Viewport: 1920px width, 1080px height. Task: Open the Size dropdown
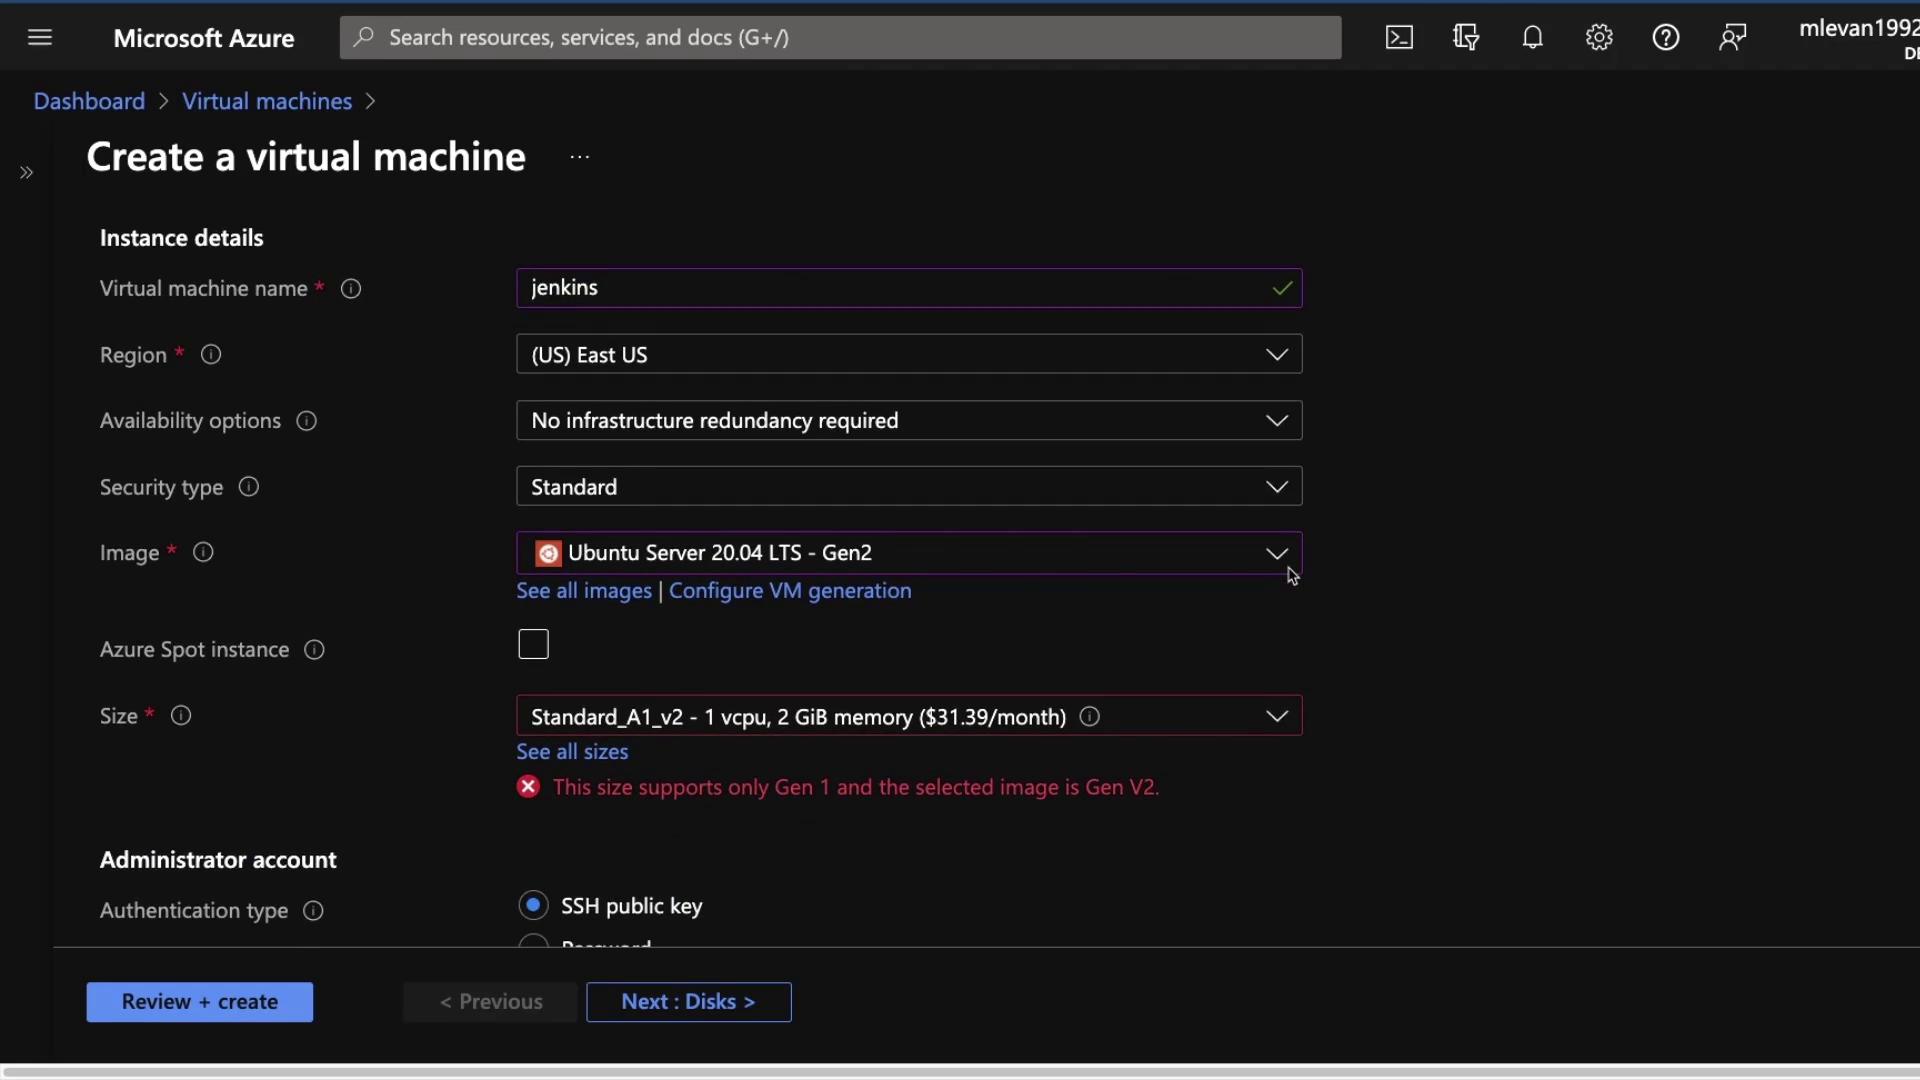click(x=908, y=717)
